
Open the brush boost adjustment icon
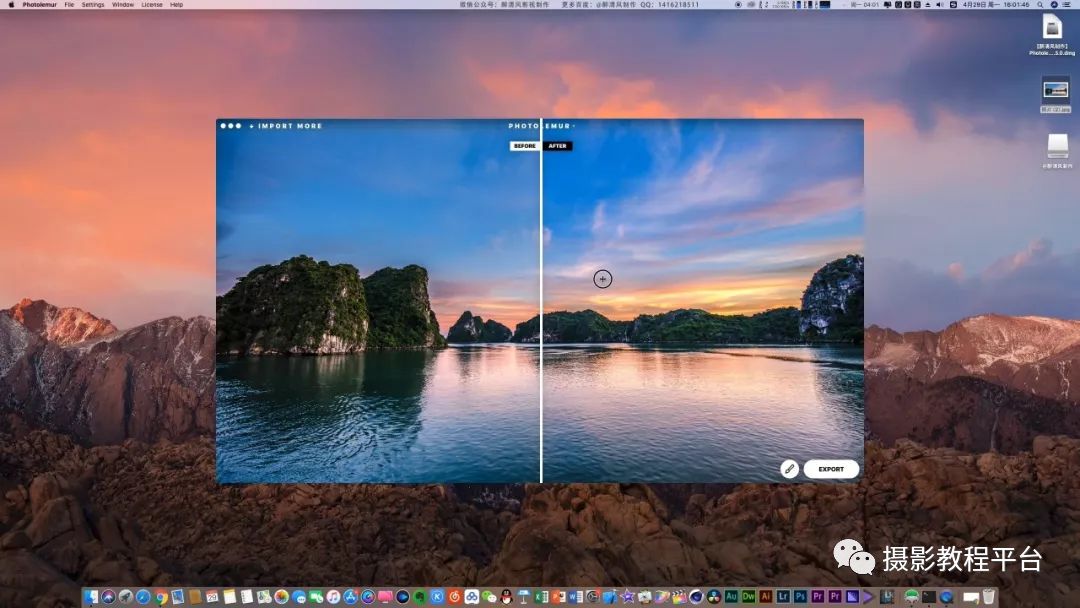click(x=789, y=469)
